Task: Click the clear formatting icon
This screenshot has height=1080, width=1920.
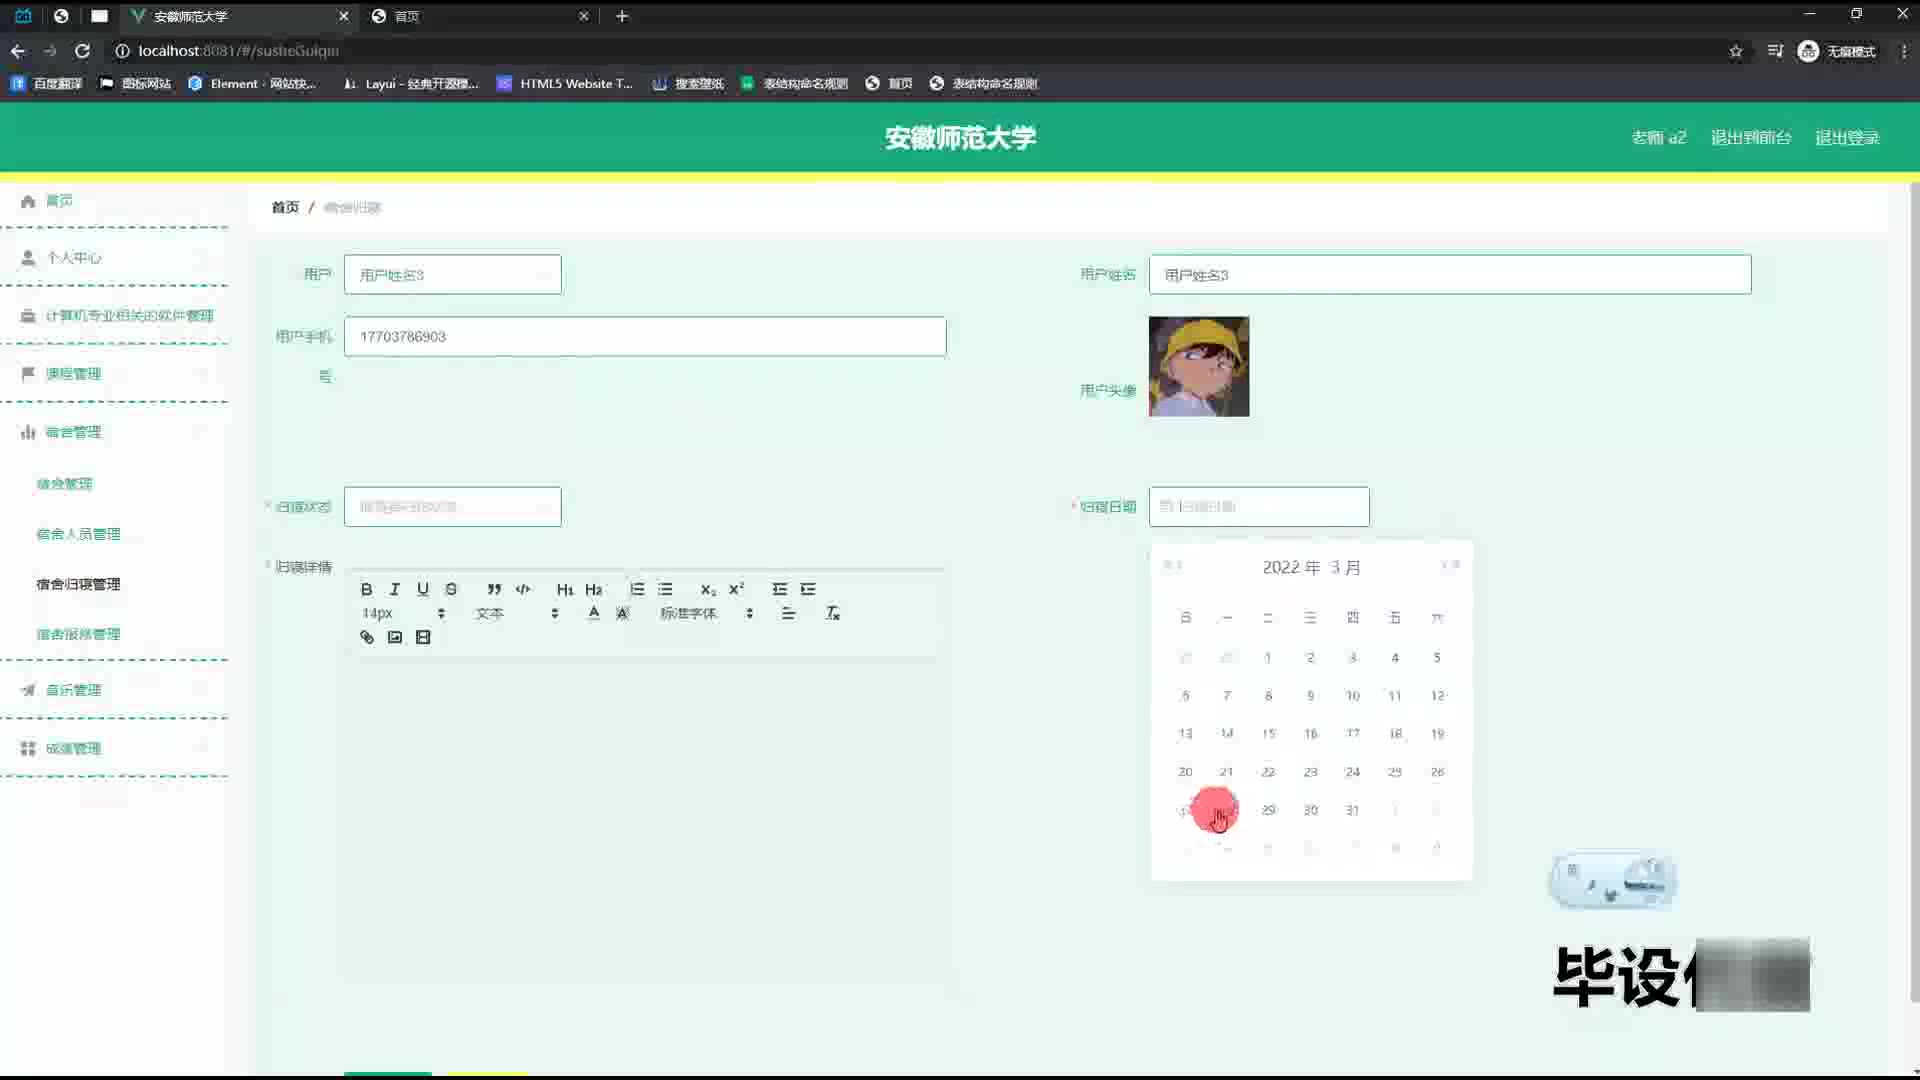Action: [x=832, y=613]
